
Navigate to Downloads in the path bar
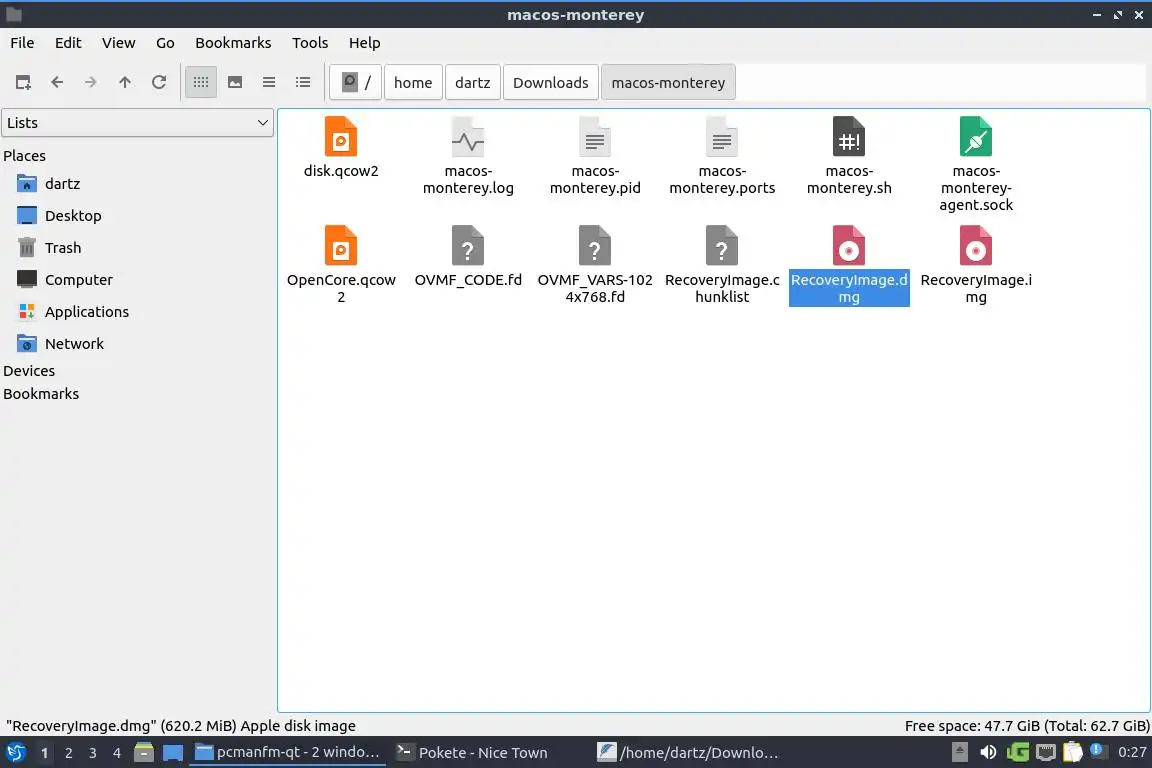coord(550,82)
